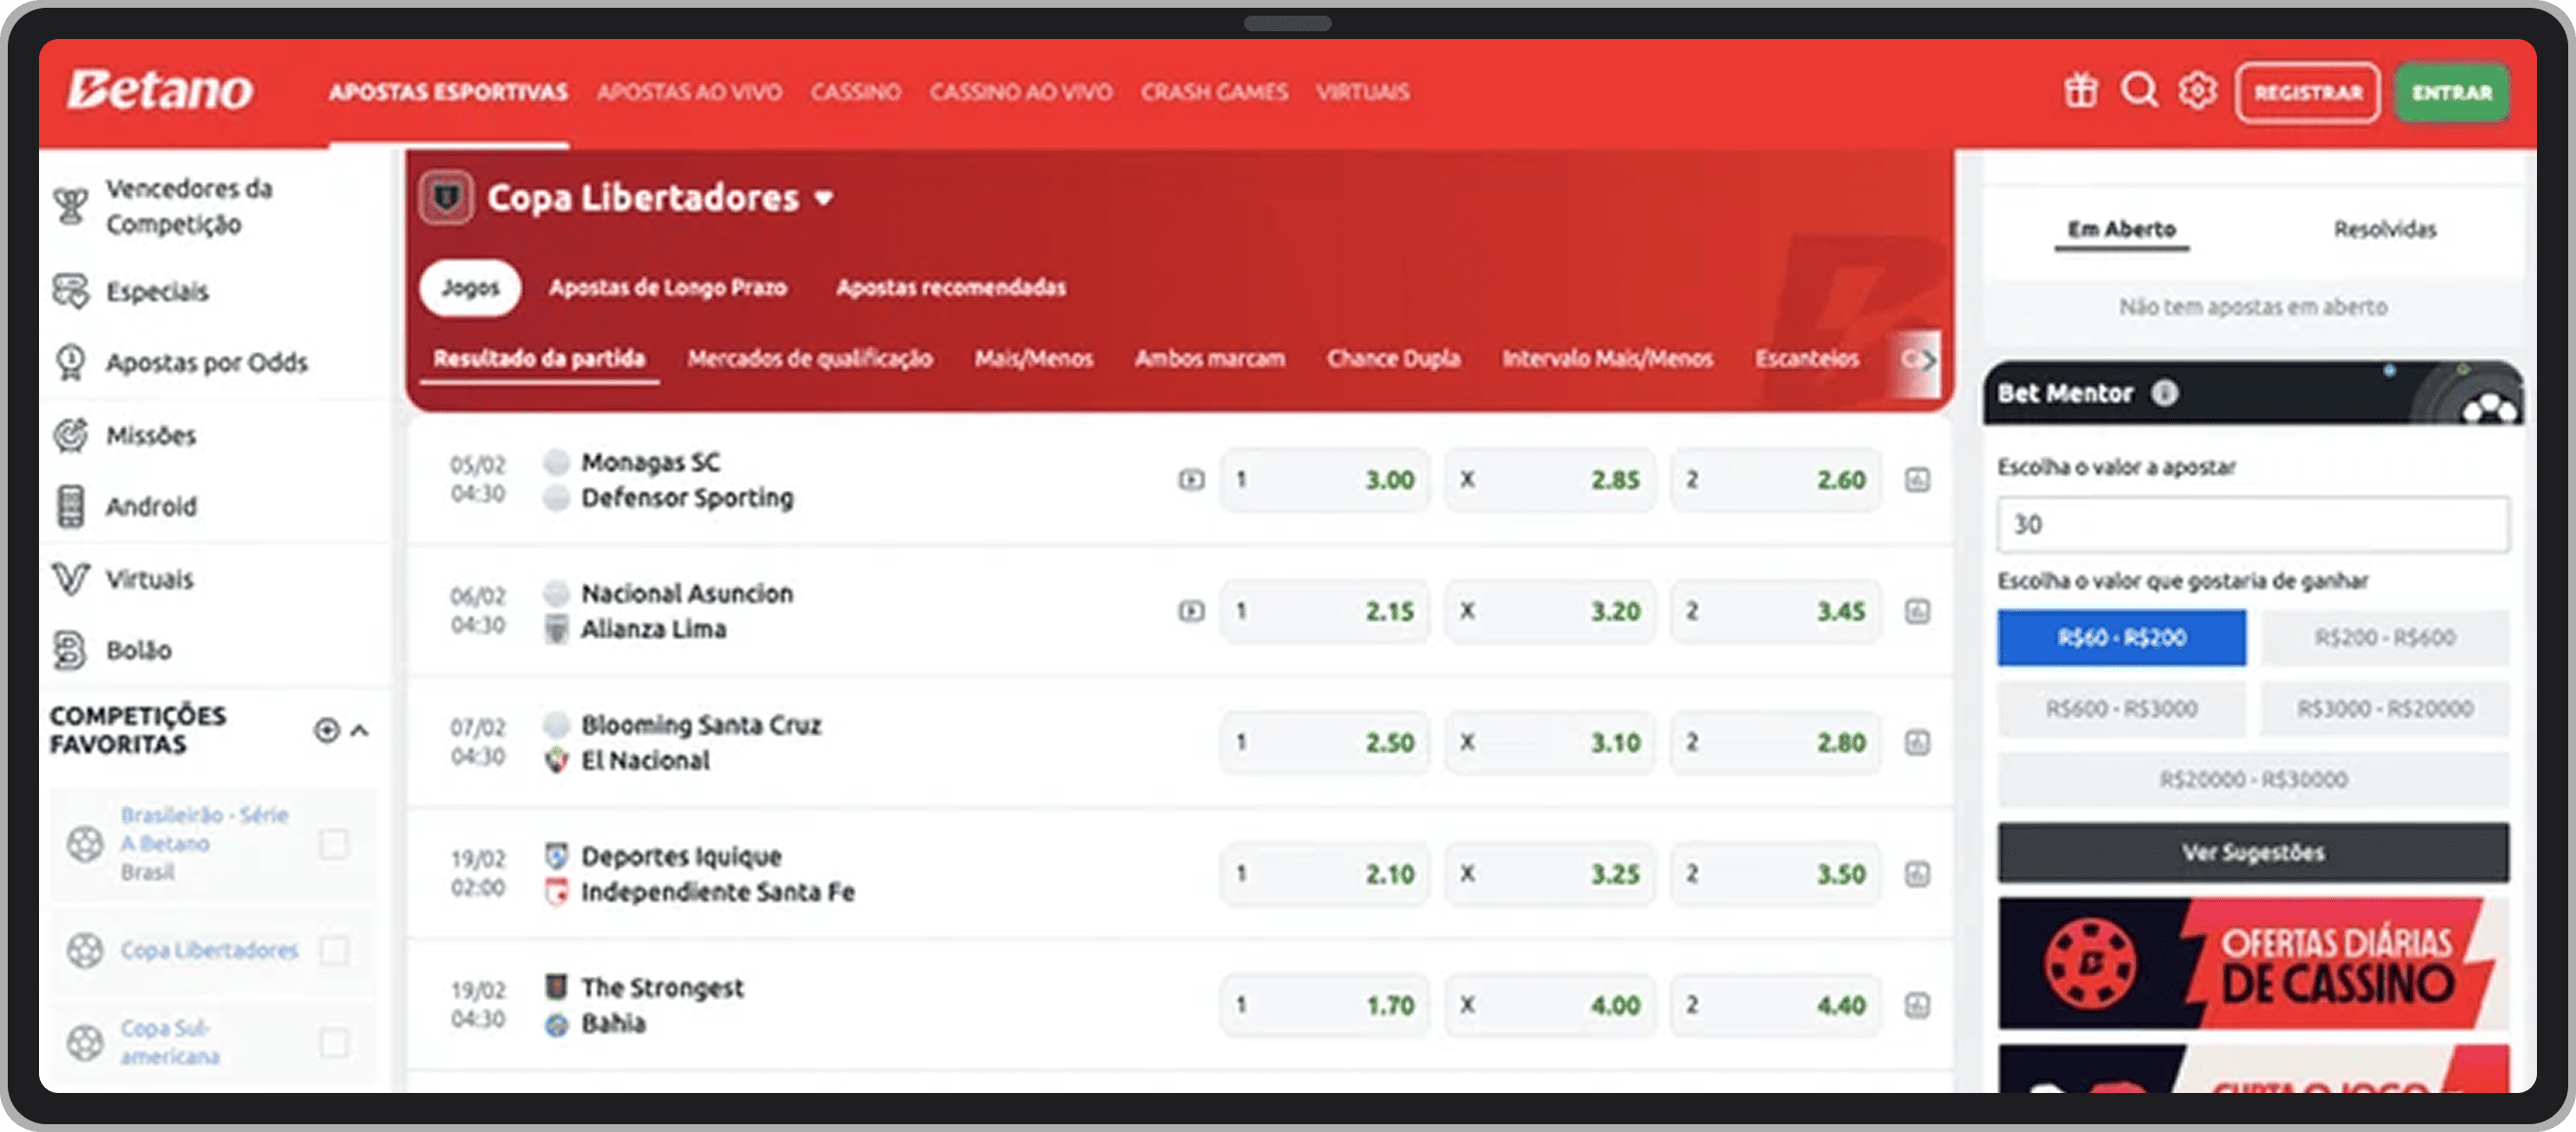The height and width of the screenshot is (1132, 2576).
Task: Bet on Monagas SC win at 3.00
Action: coord(1325,480)
